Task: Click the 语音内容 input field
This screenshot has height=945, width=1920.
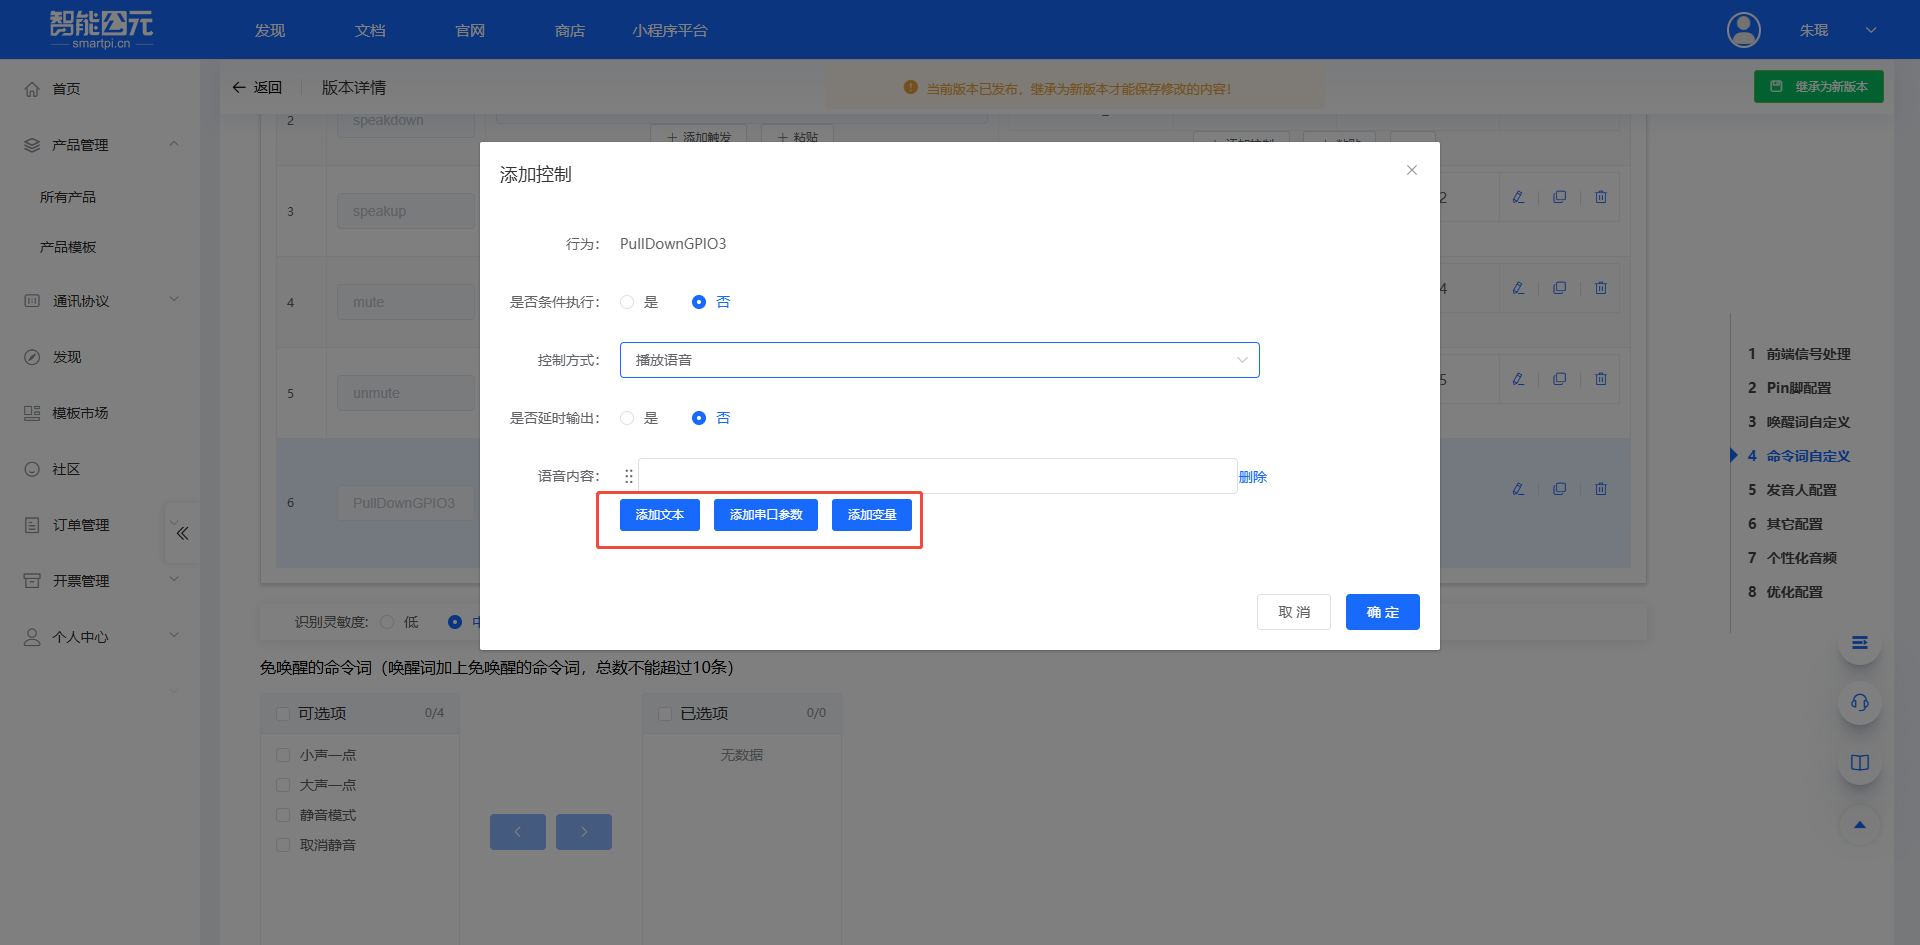Action: (x=937, y=476)
